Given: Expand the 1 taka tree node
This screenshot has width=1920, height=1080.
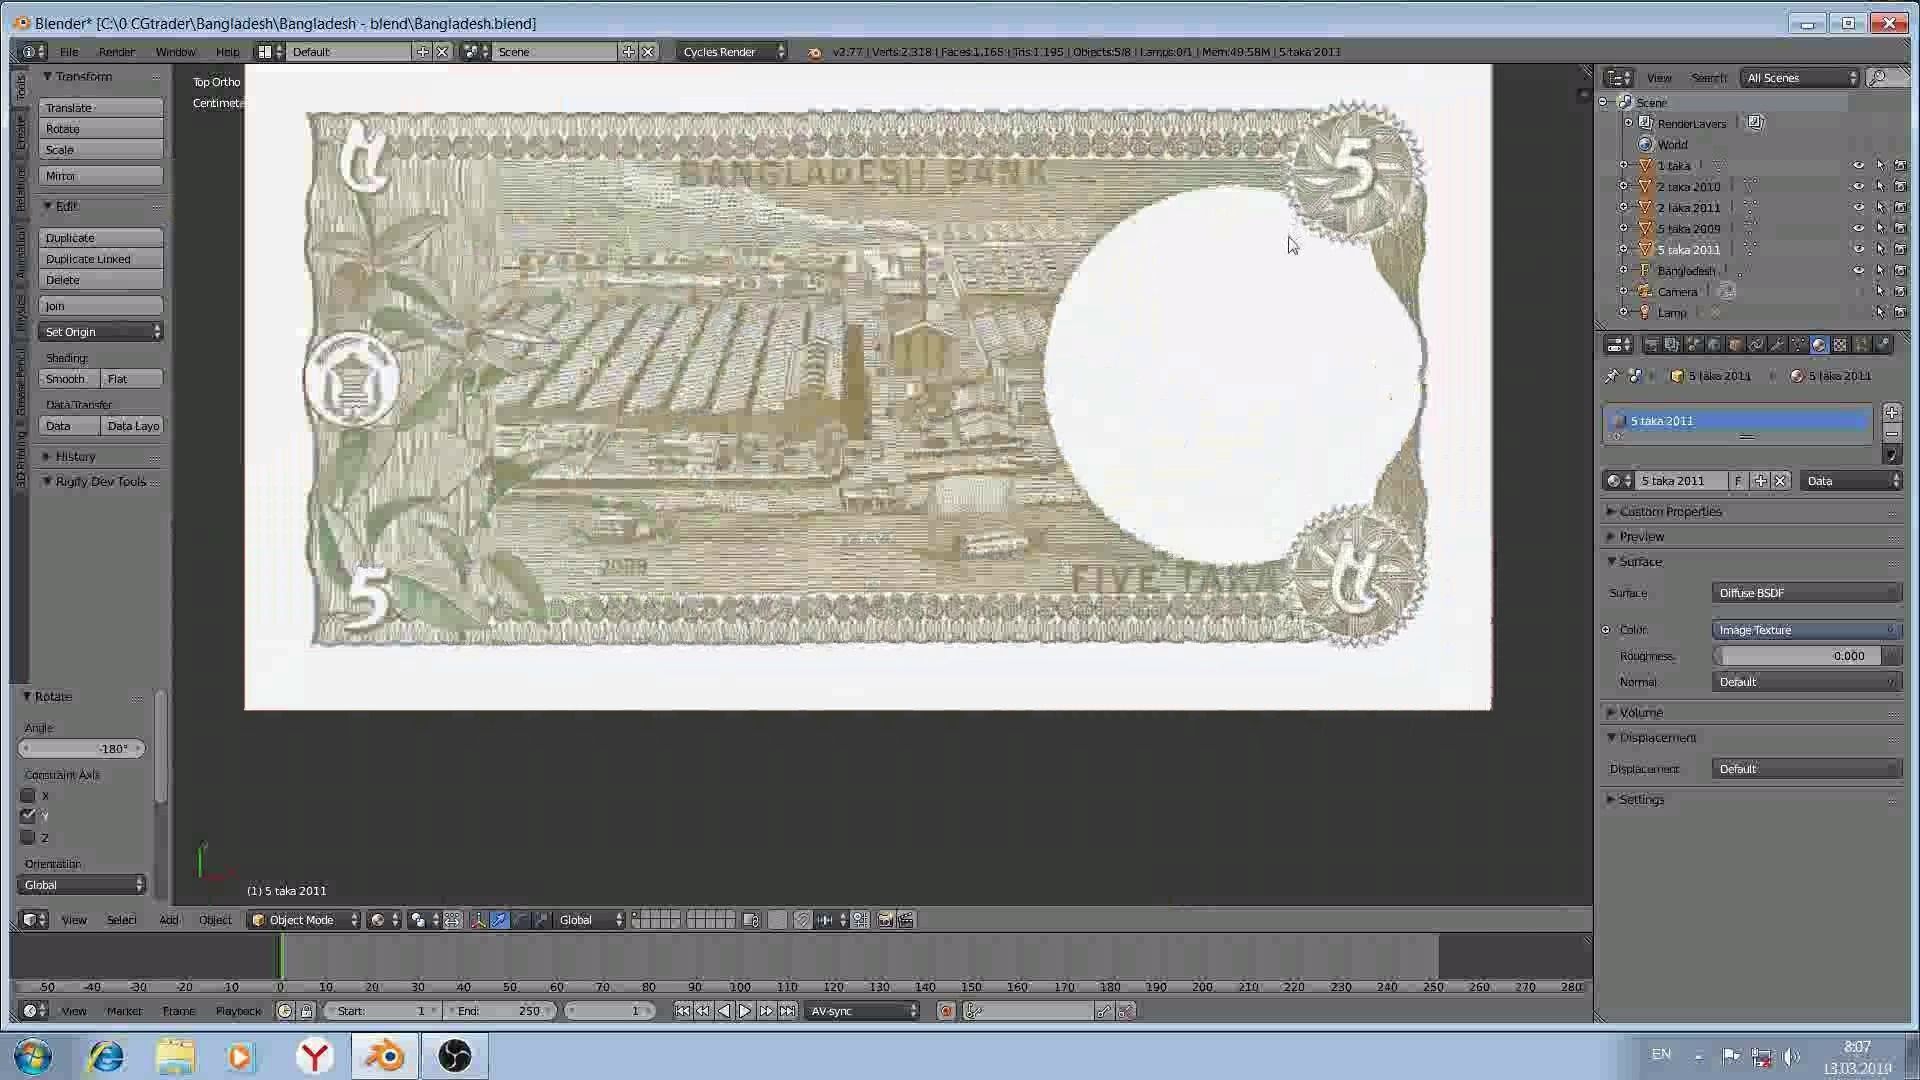Looking at the screenshot, I should point(1624,166).
